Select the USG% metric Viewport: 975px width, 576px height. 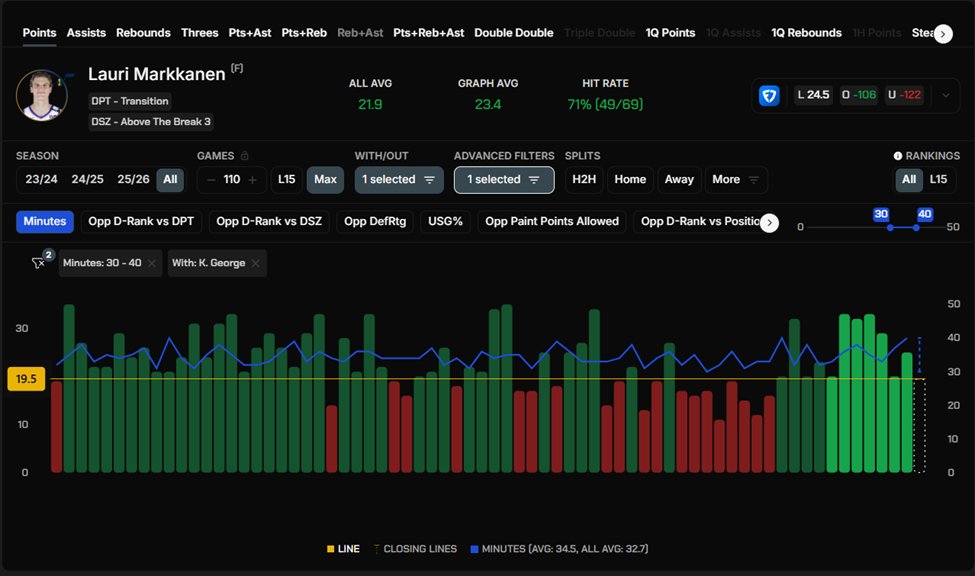tap(445, 221)
